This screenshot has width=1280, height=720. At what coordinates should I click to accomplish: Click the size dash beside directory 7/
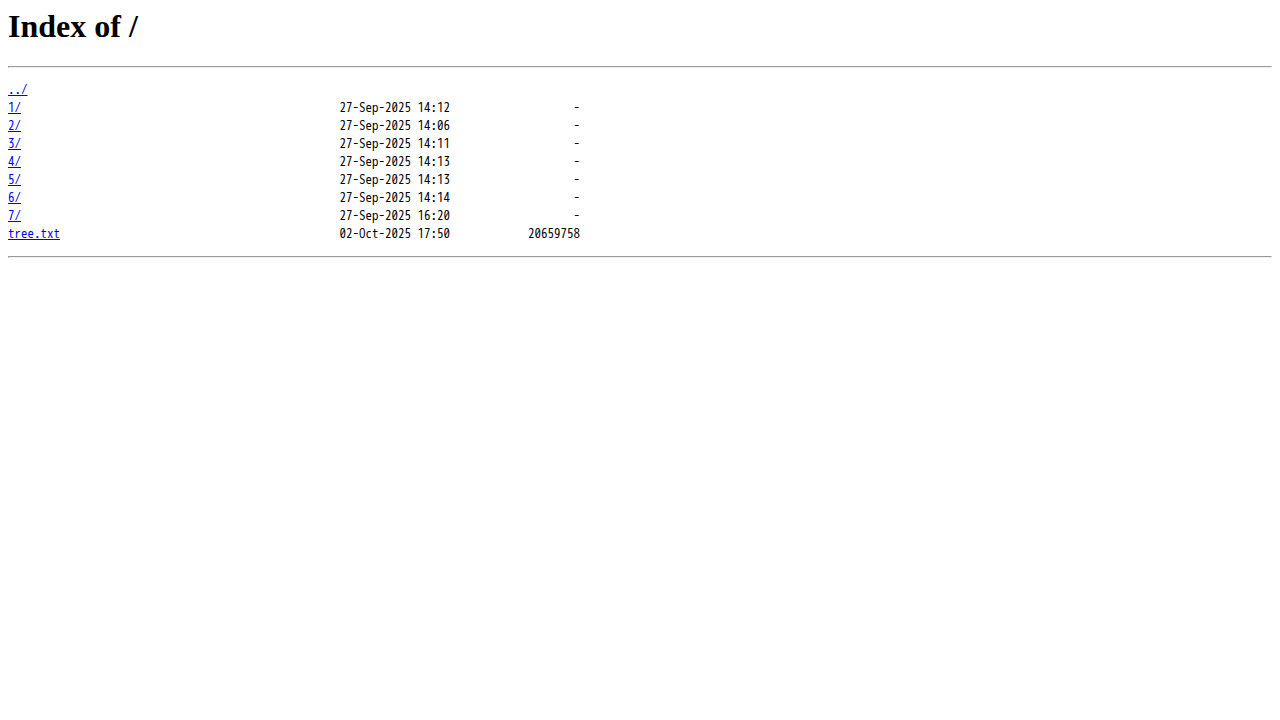577,216
